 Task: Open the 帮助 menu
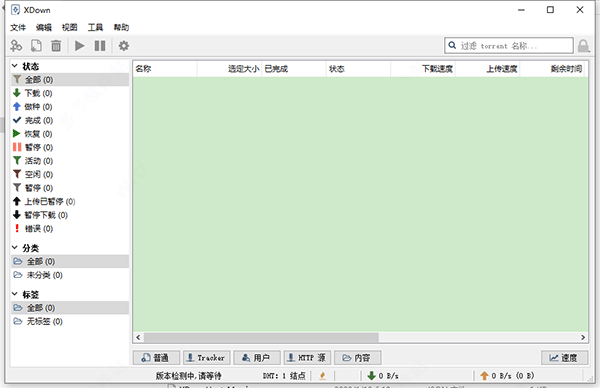(x=121, y=28)
